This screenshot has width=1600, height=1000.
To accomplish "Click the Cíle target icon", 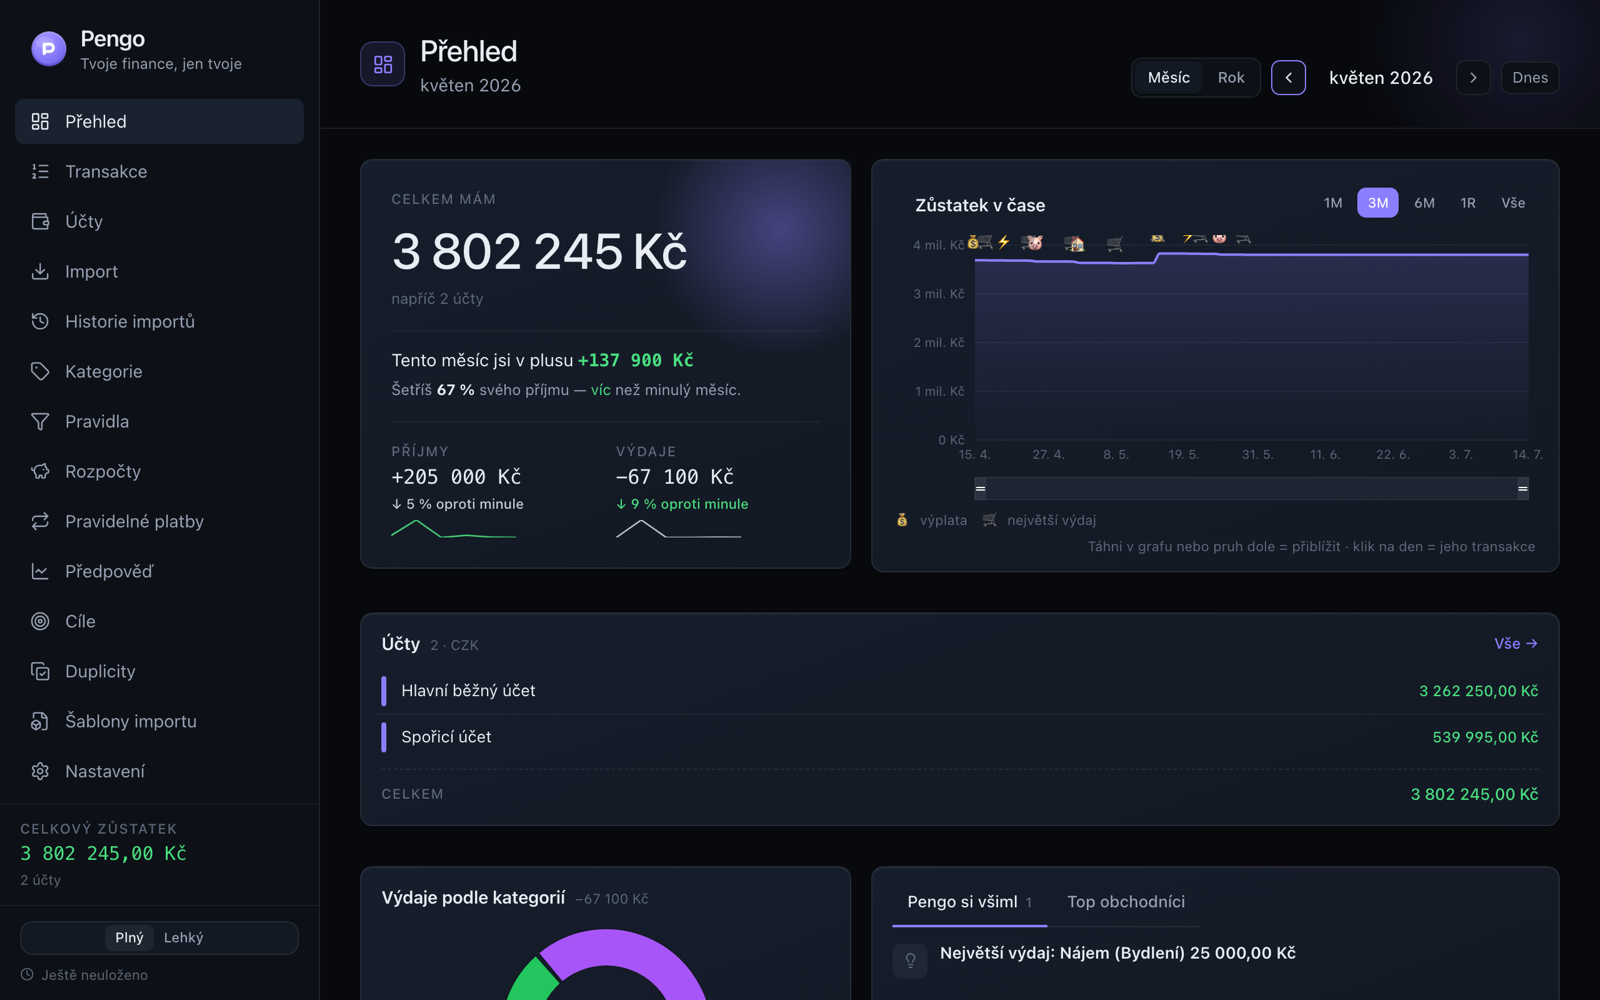I will click(40, 621).
